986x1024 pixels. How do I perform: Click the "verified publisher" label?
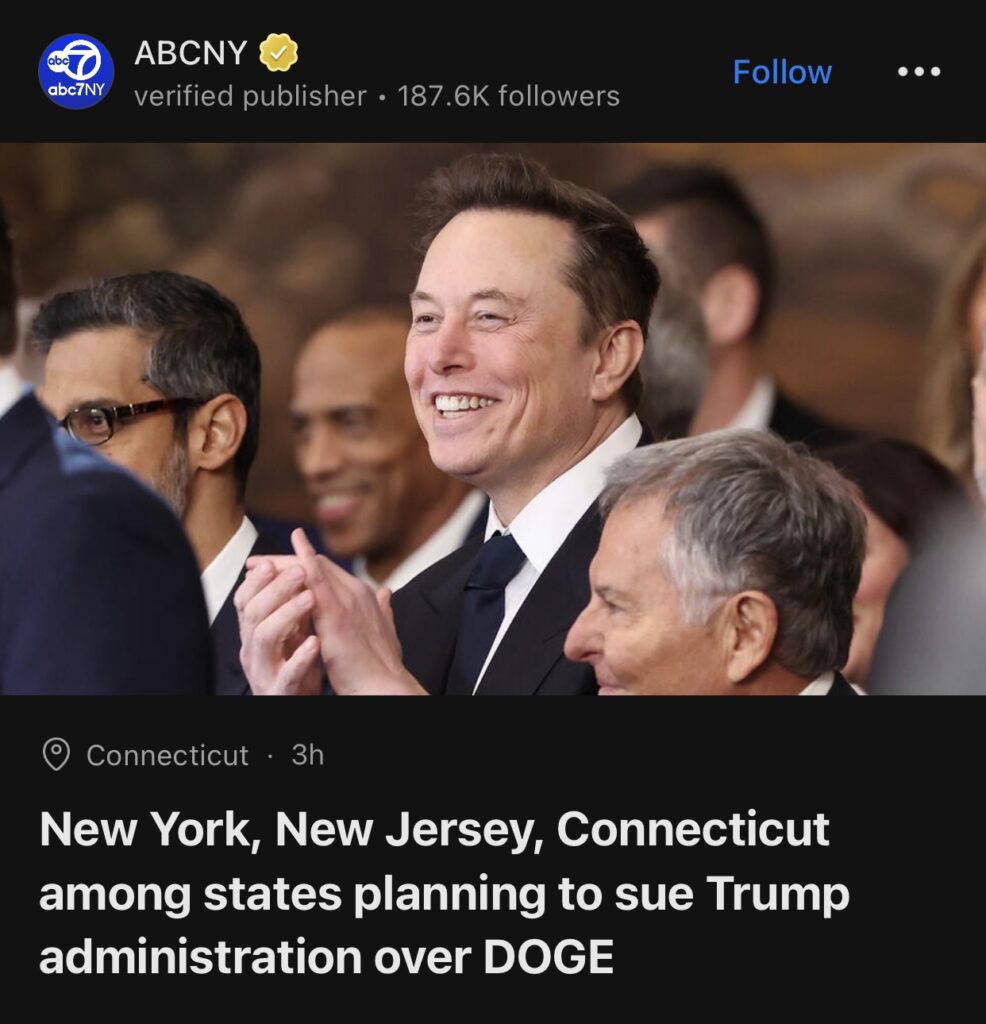(x=250, y=97)
